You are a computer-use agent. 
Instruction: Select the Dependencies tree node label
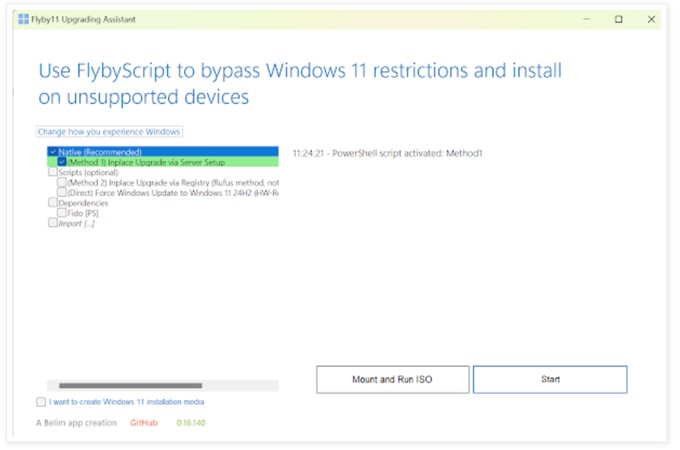coord(83,203)
